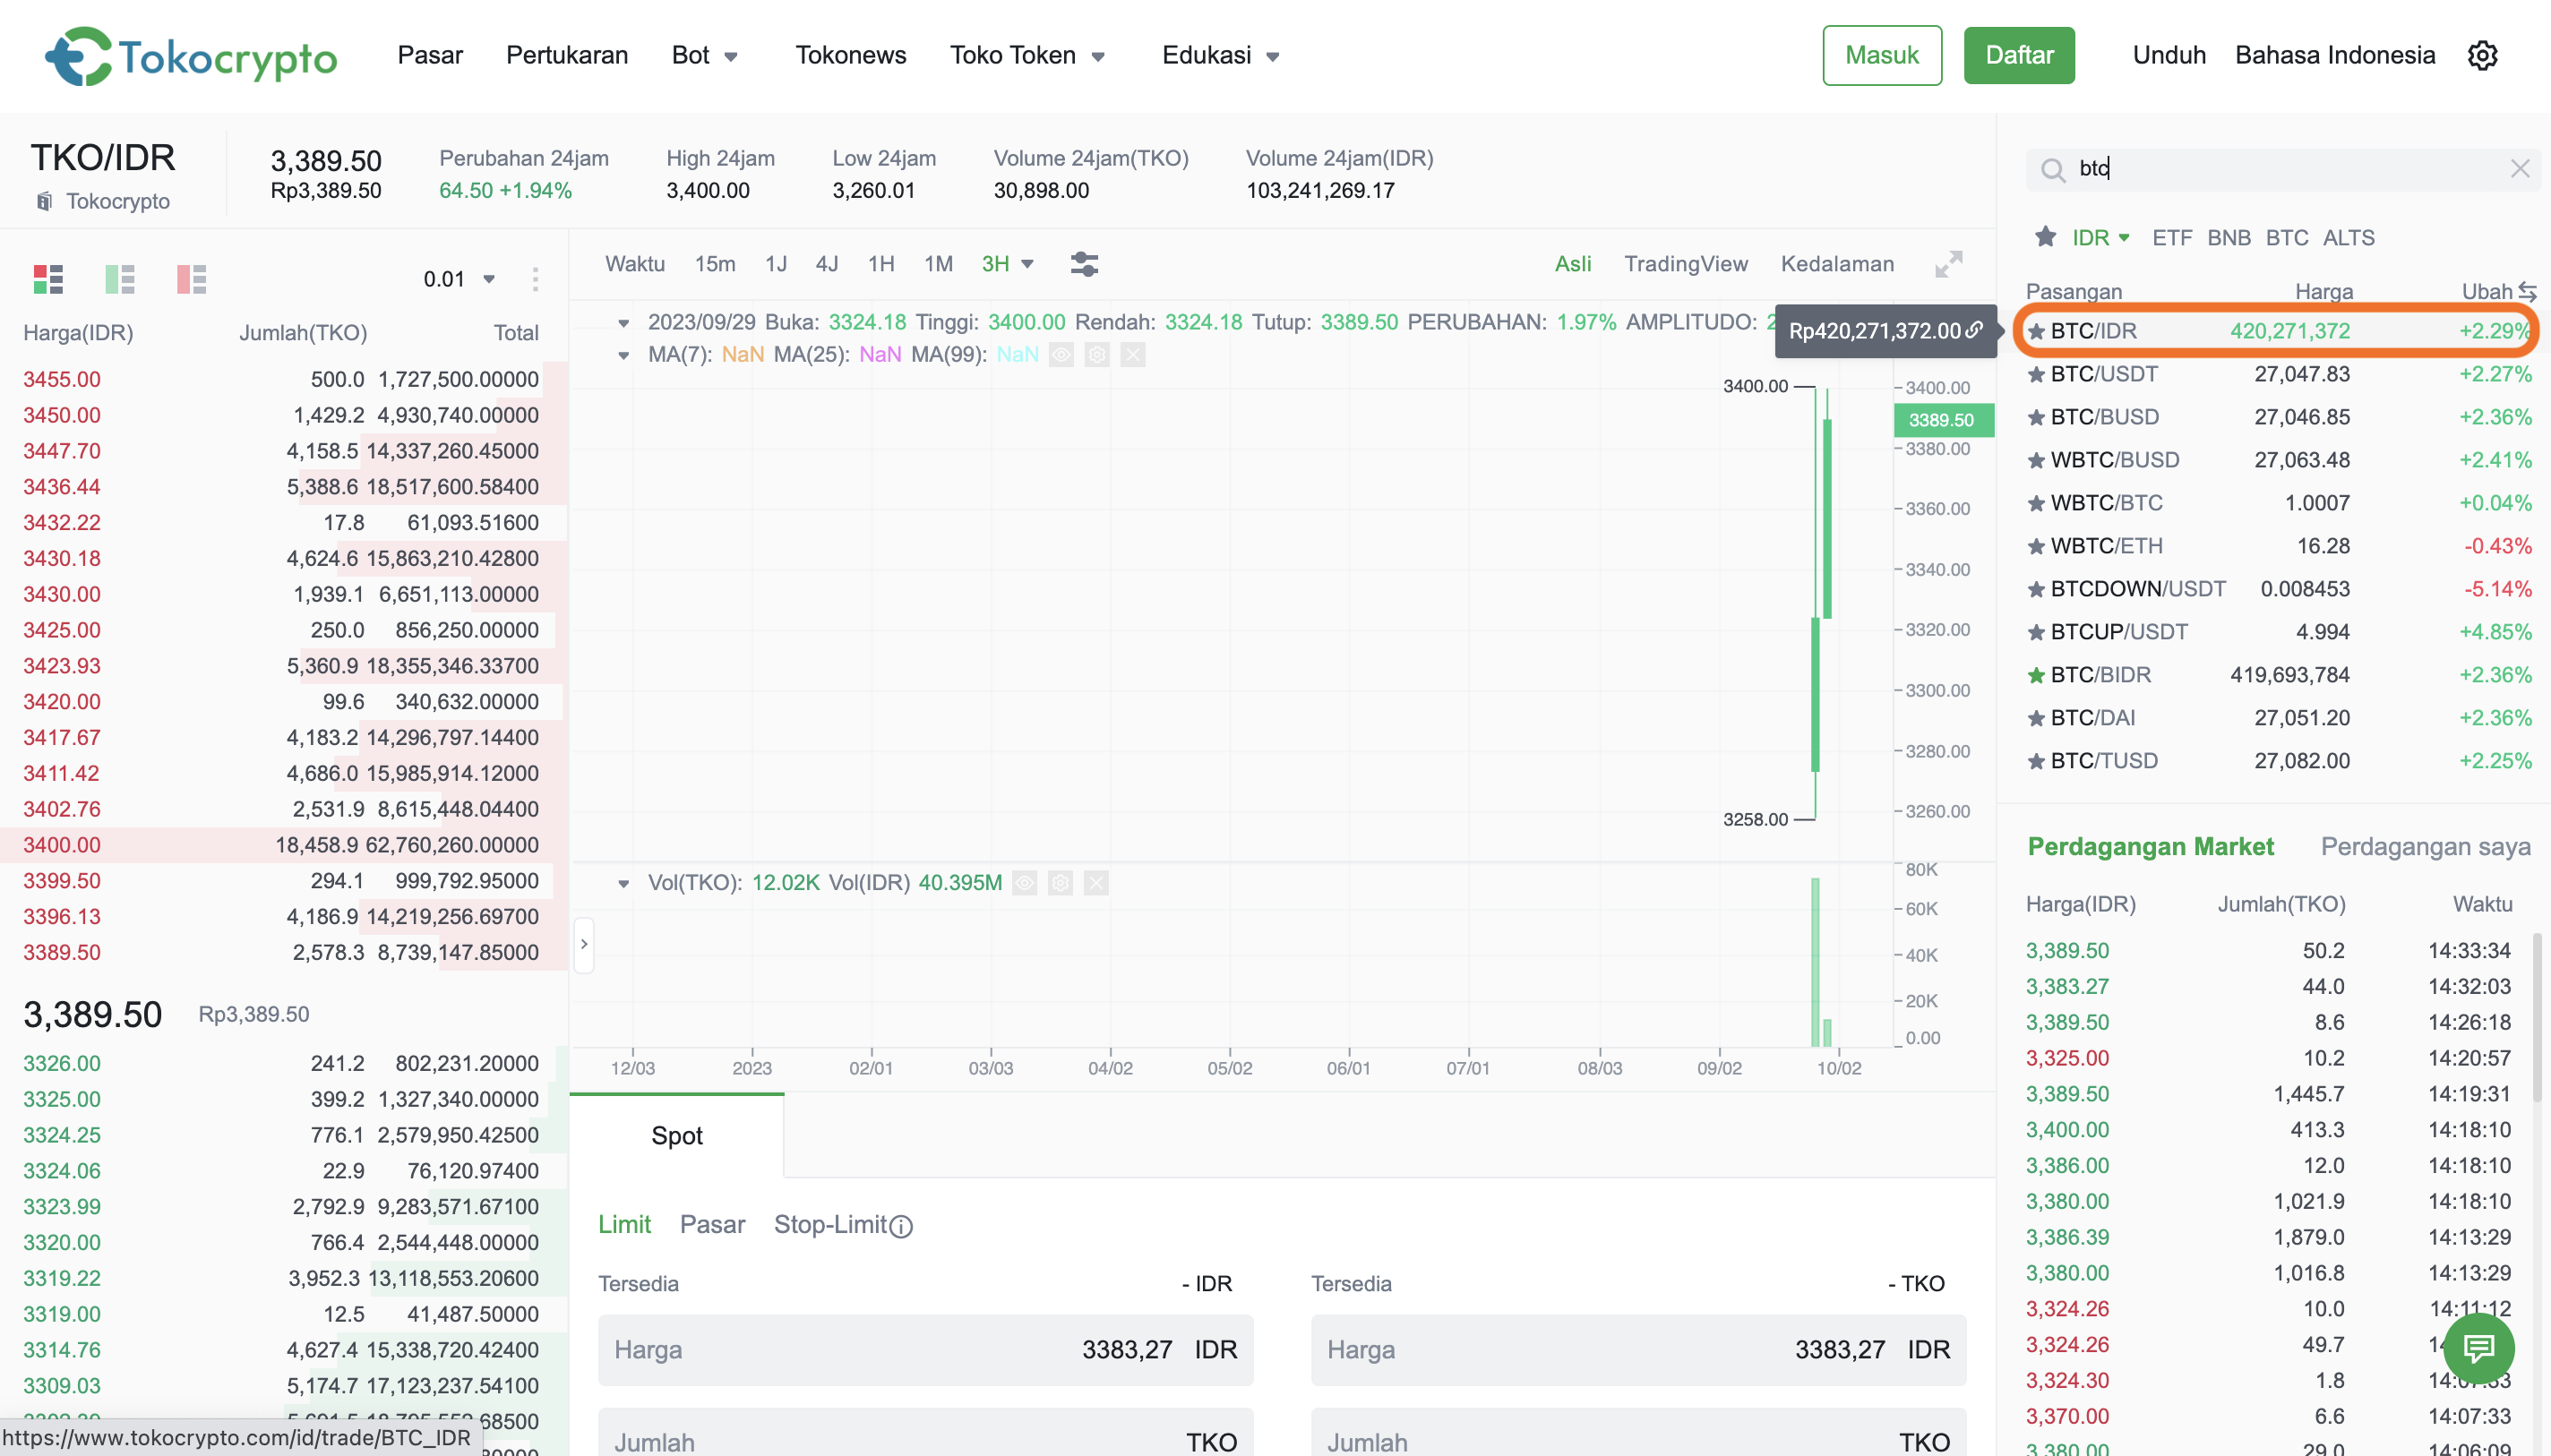Open chart indicator settings sliders icon

pos(1084,264)
